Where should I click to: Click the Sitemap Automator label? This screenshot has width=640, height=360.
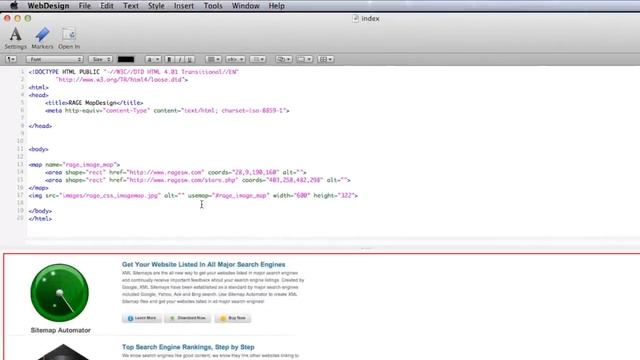(60, 330)
